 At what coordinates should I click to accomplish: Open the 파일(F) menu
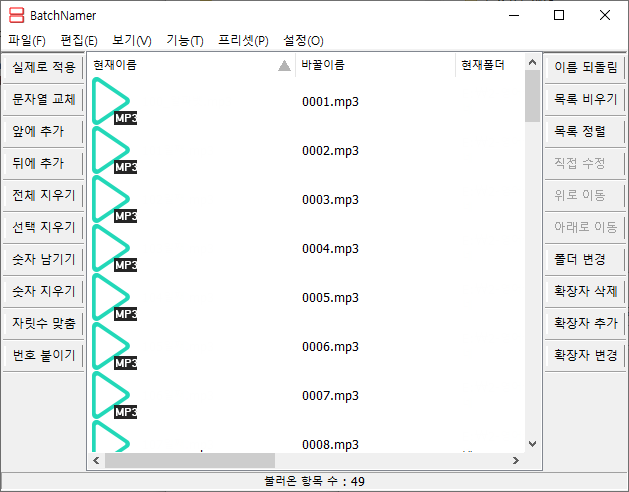click(x=27, y=41)
